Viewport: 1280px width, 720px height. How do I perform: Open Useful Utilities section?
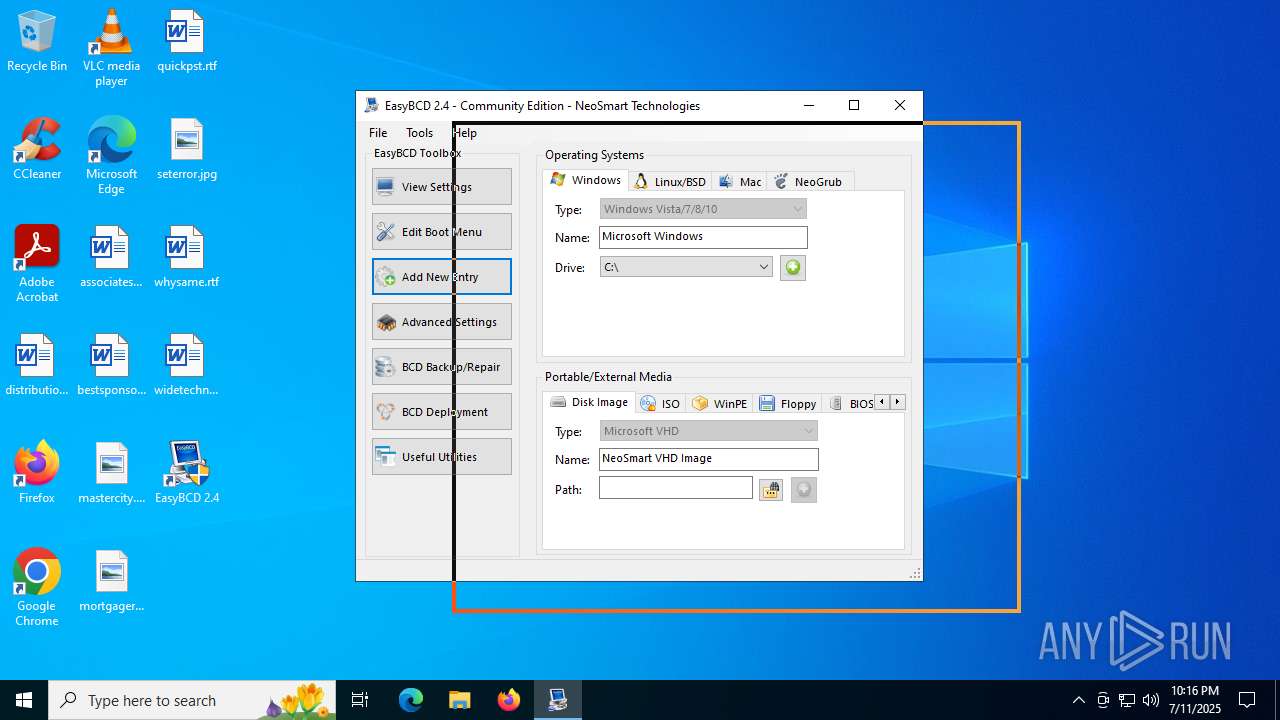coord(441,457)
